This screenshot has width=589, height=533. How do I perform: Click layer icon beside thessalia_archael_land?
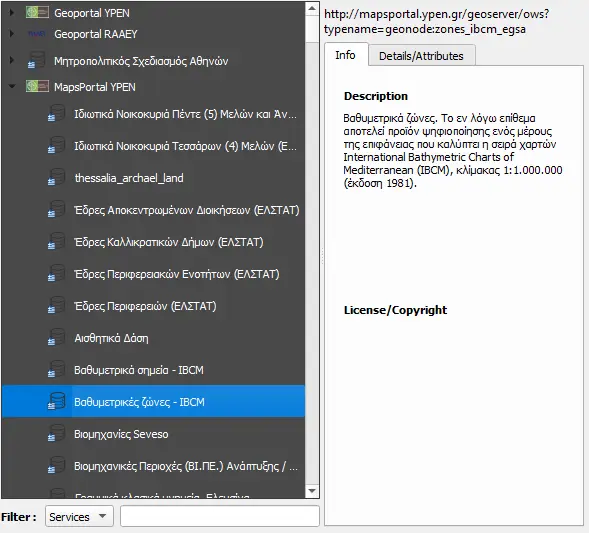click(x=56, y=178)
